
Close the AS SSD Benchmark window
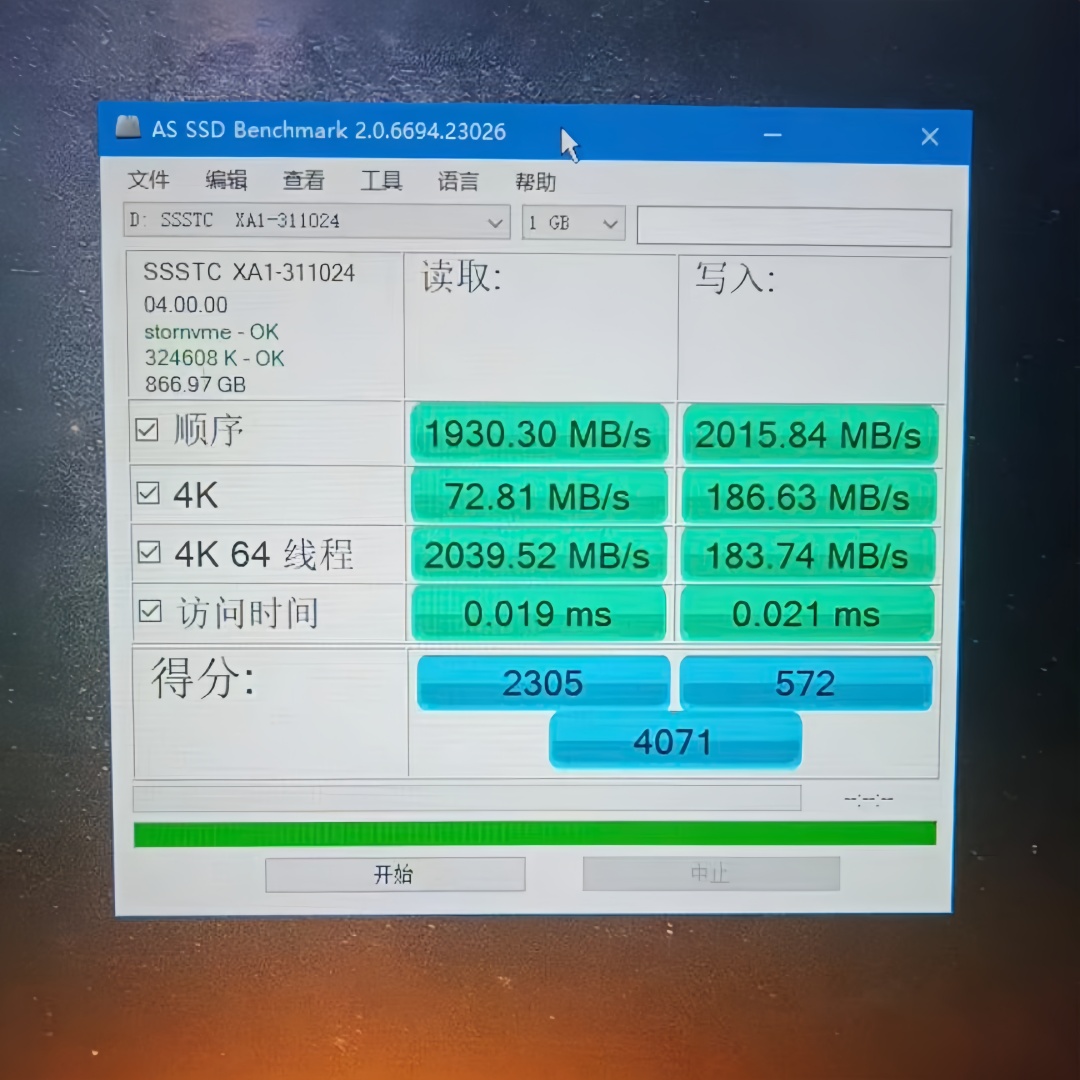pos(930,136)
